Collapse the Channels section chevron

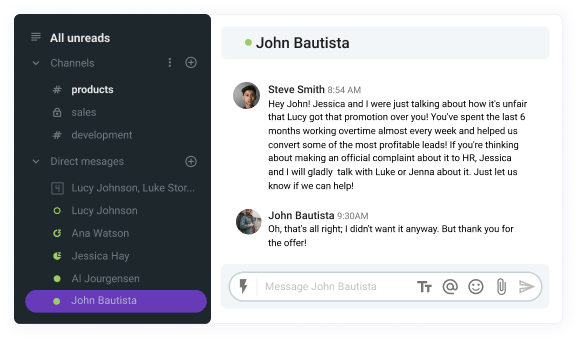(36, 63)
